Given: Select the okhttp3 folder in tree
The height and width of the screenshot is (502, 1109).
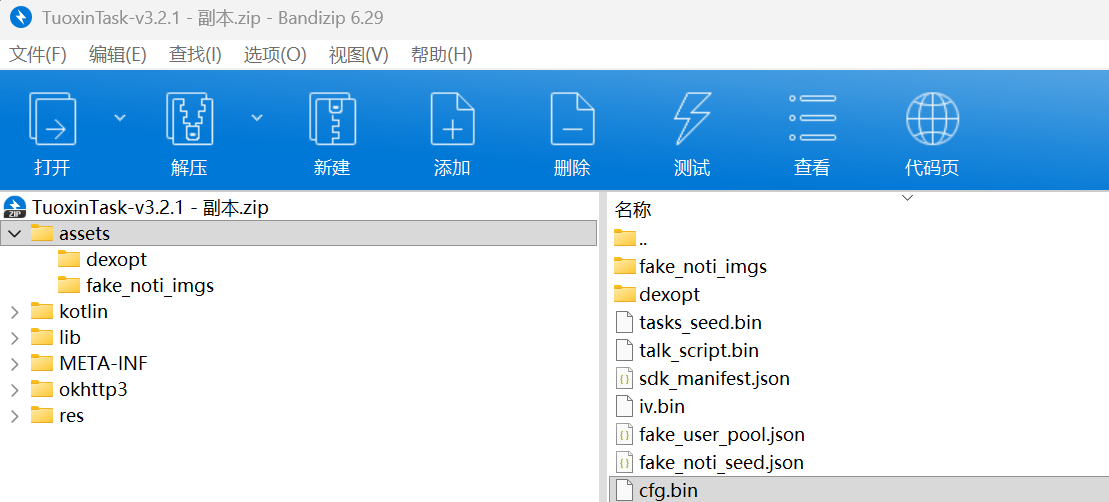Looking at the screenshot, I should coord(93,390).
